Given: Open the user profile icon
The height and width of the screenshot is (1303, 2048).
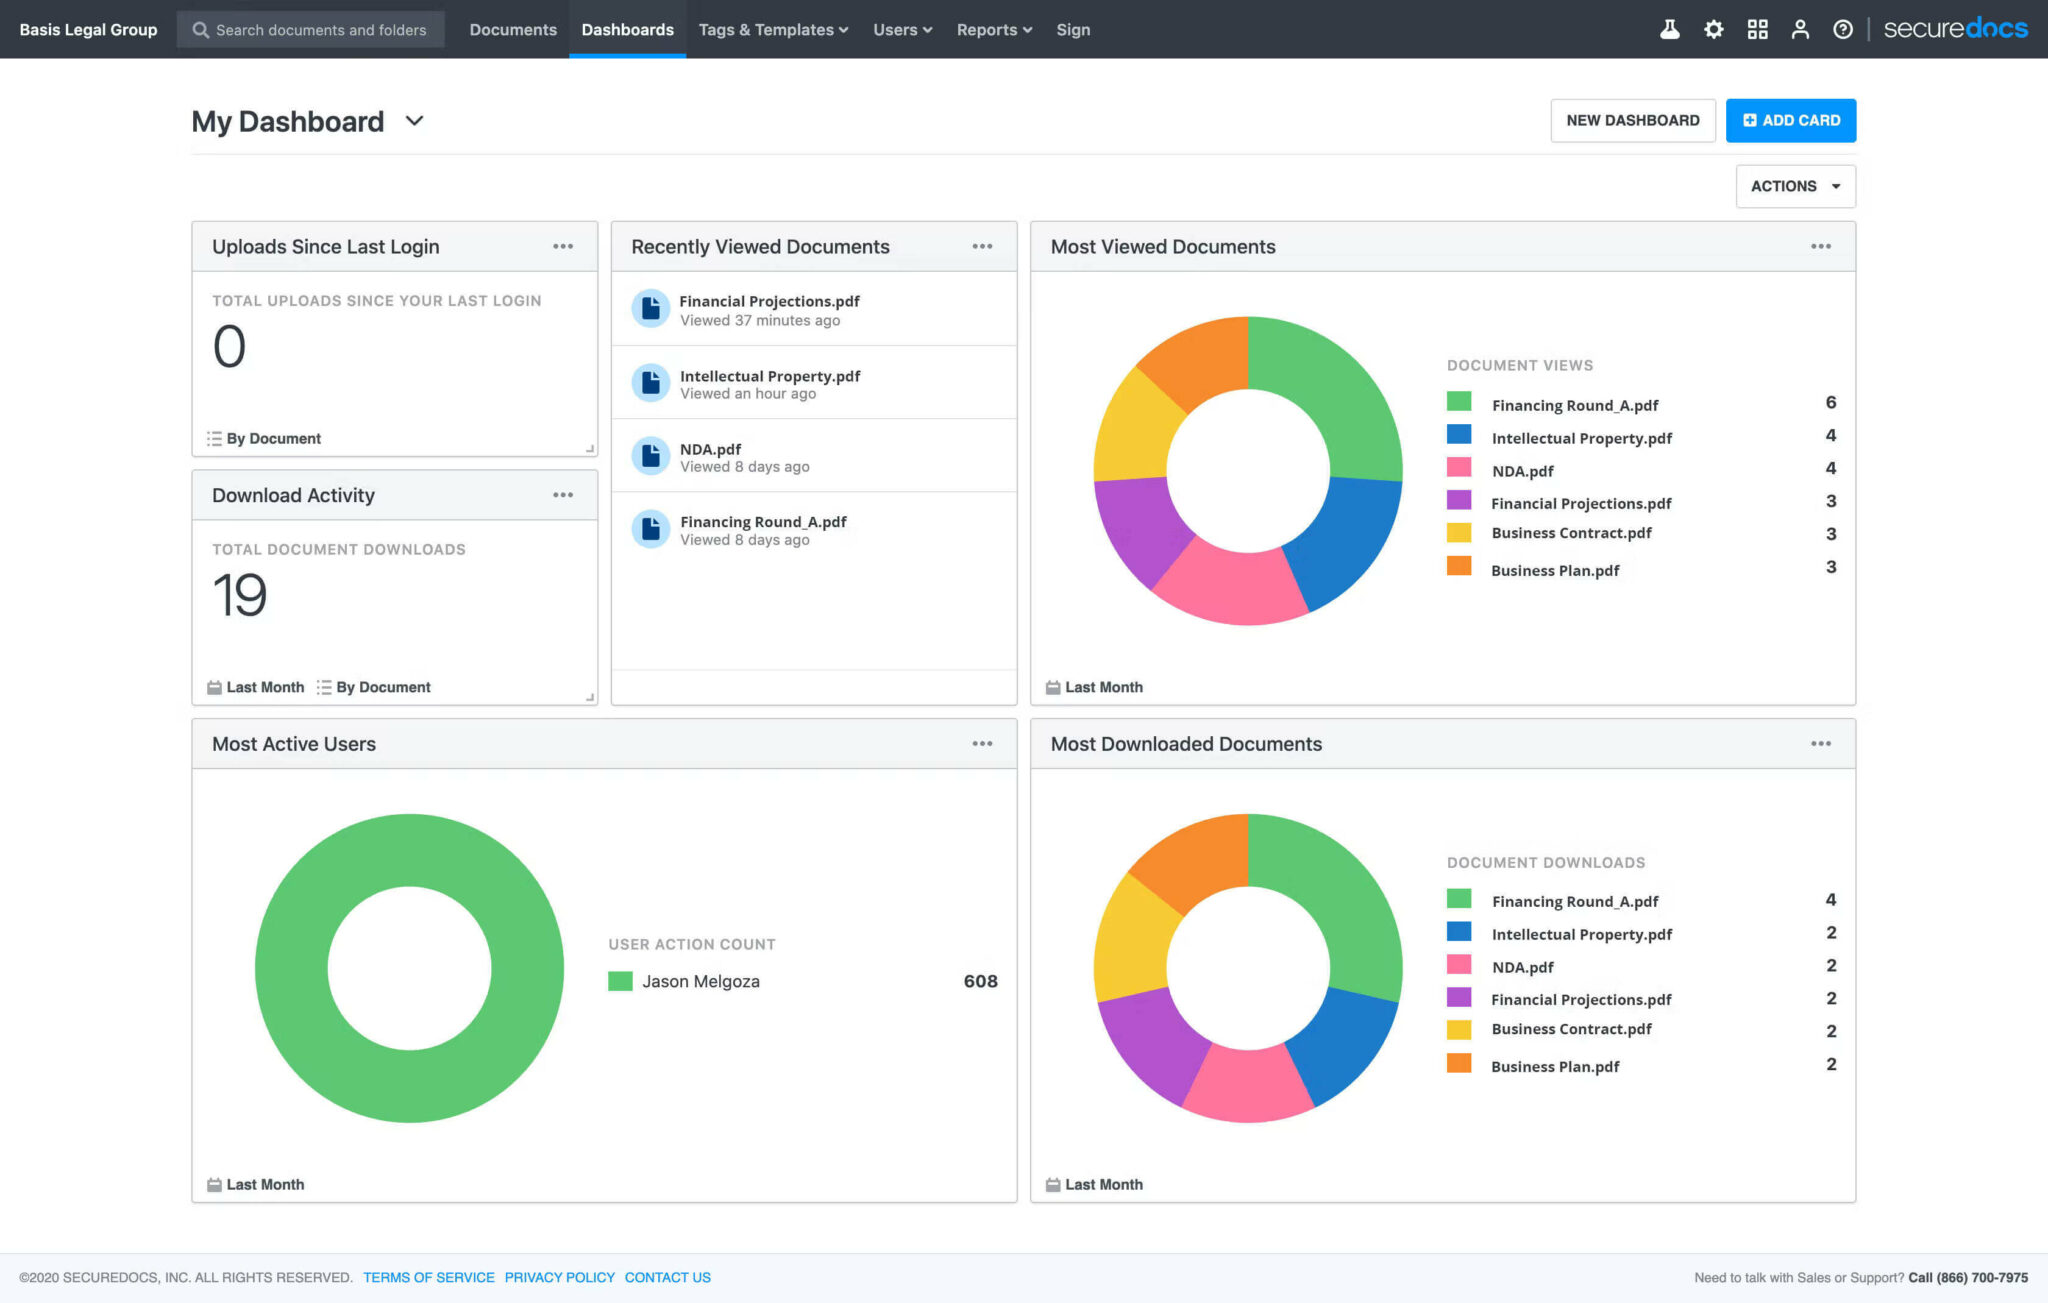Looking at the screenshot, I should tap(1800, 29).
